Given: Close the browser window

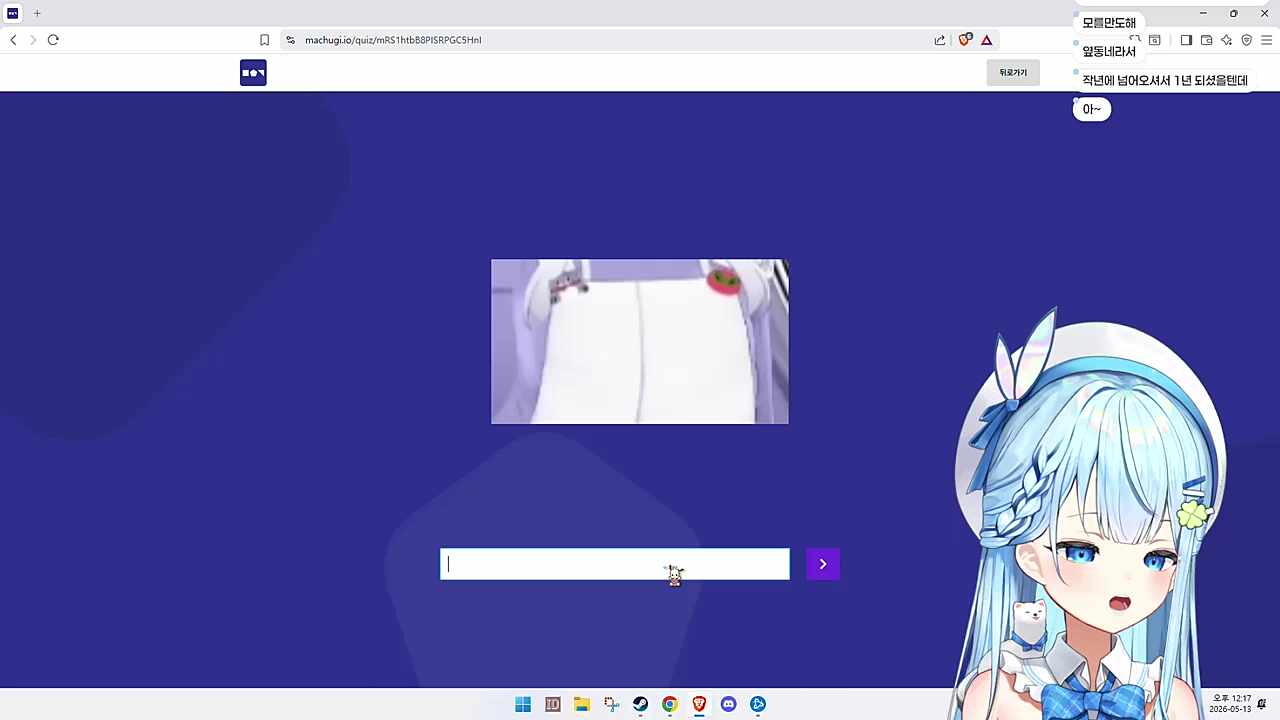Looking at the screenshot, I should point(1264,13).
